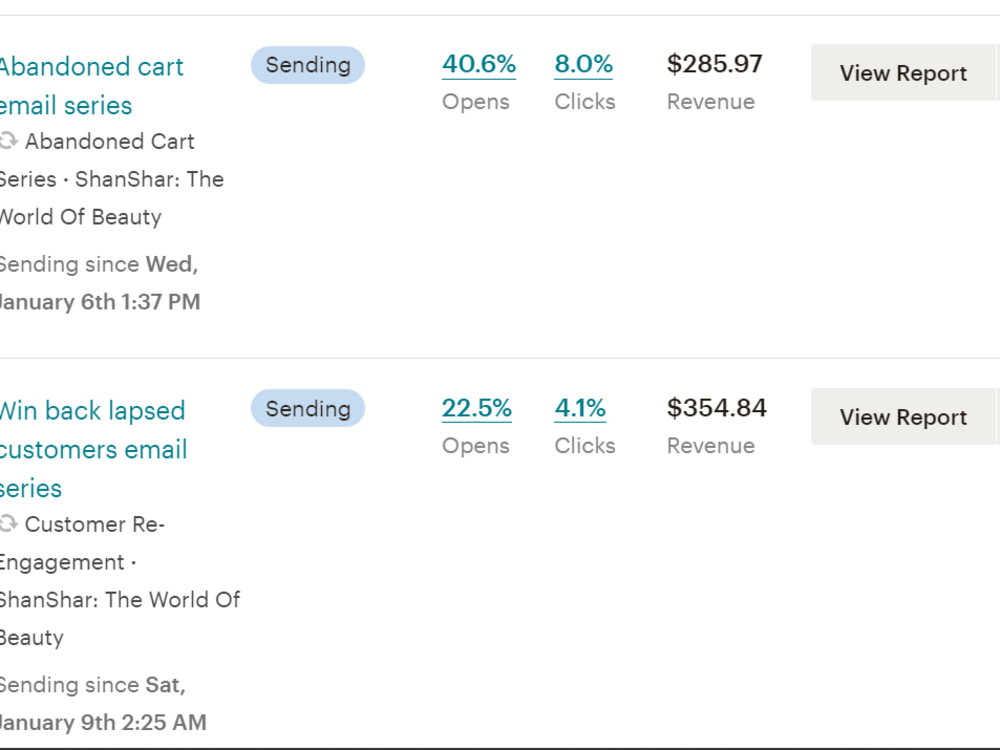This screenshot has width=1000, height=750.
Task: Click the automation icon beside Abandoned Cart
Action: (x=8, y=140)
